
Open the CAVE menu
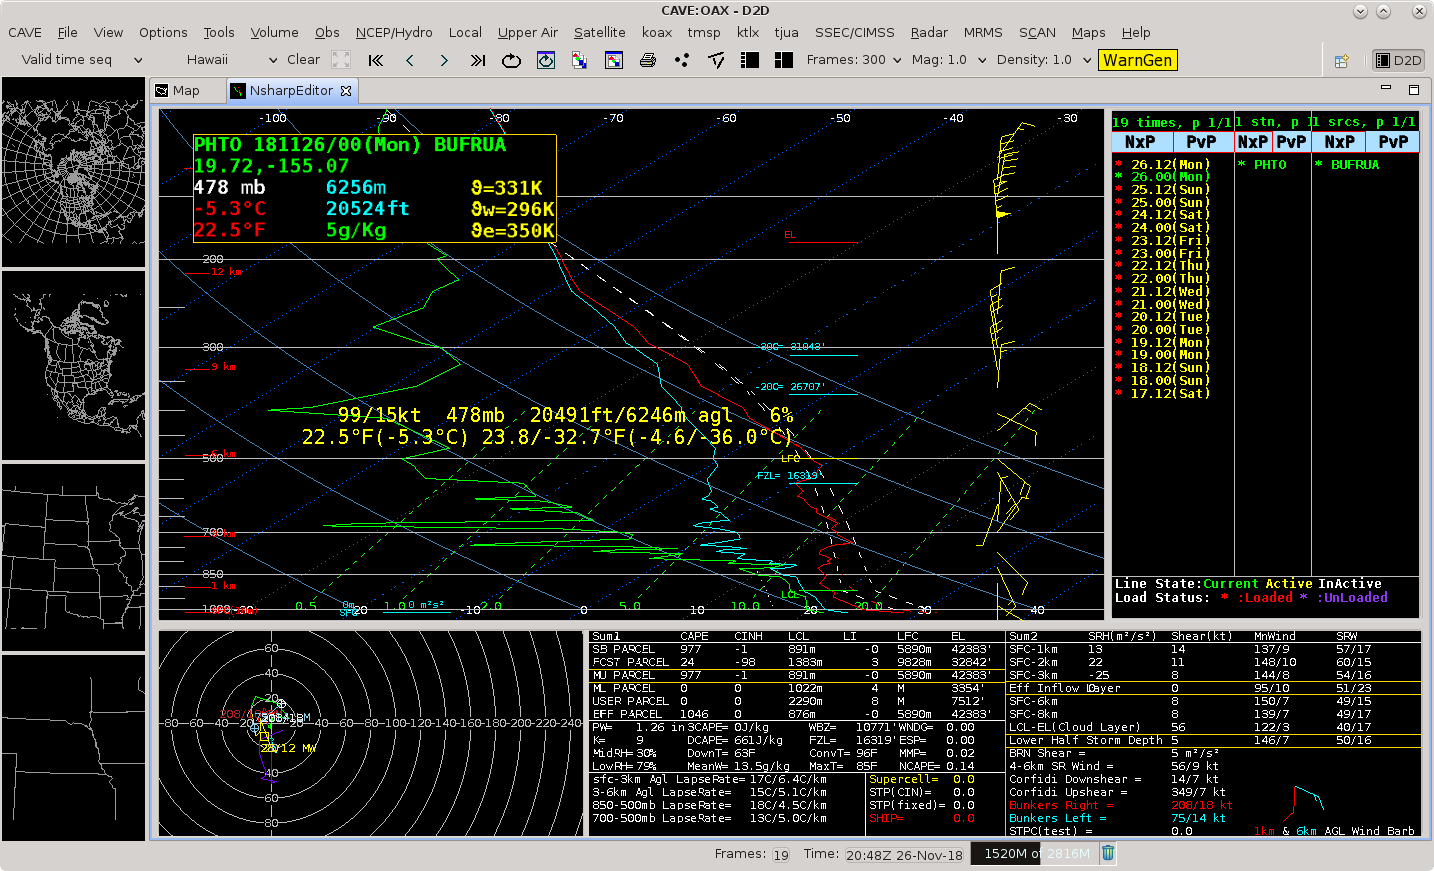(x=25, y=32)
